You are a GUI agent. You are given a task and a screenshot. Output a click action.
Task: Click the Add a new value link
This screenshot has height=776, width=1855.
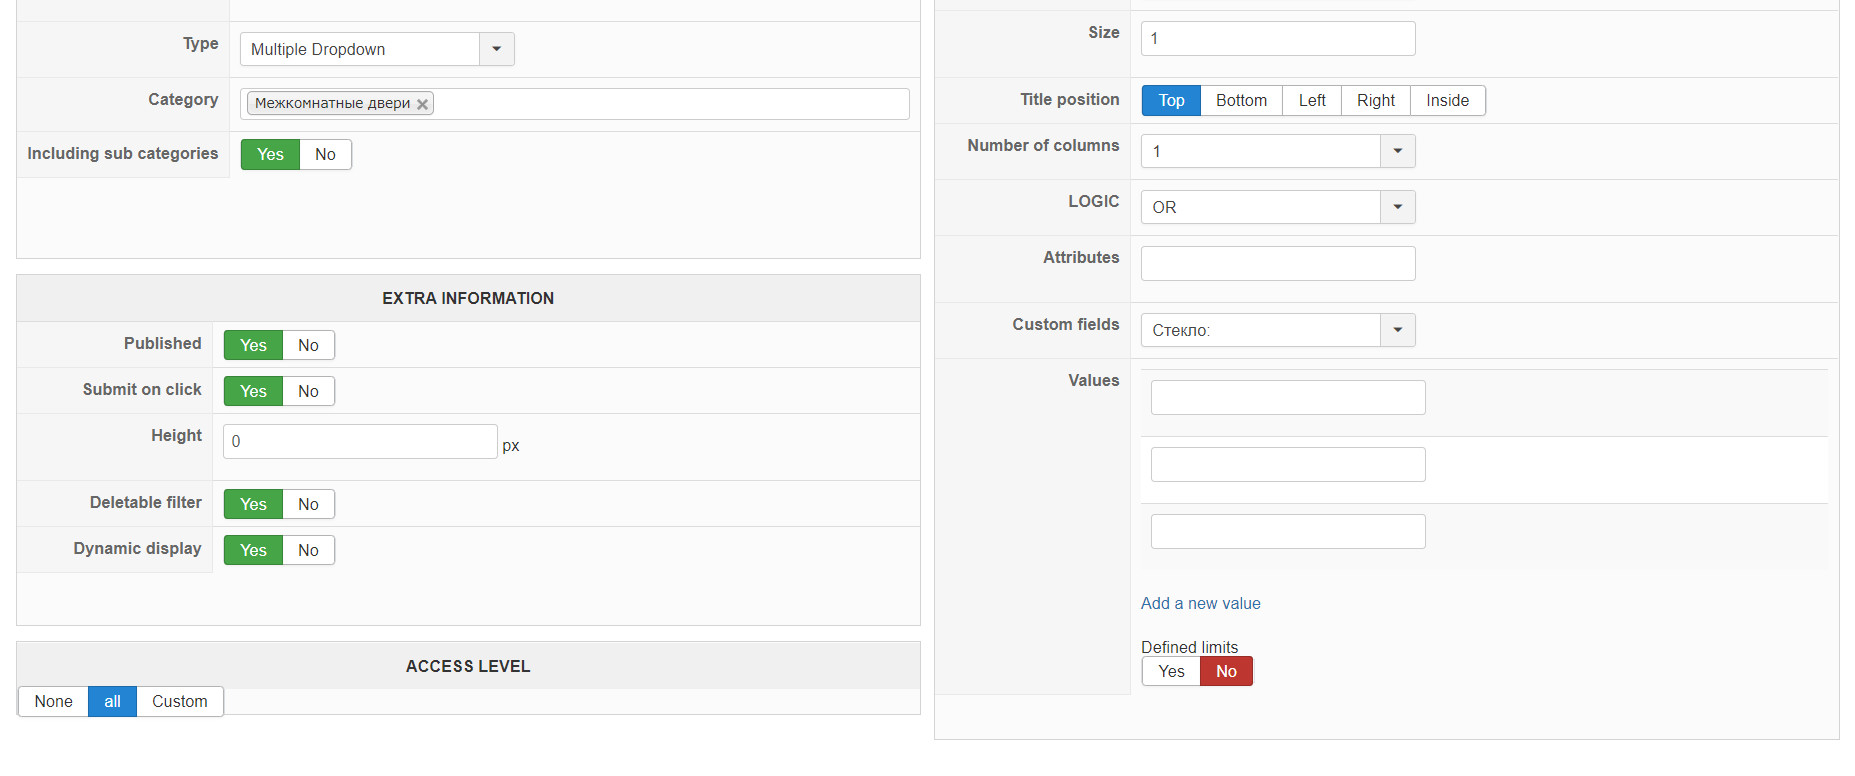1200,603
